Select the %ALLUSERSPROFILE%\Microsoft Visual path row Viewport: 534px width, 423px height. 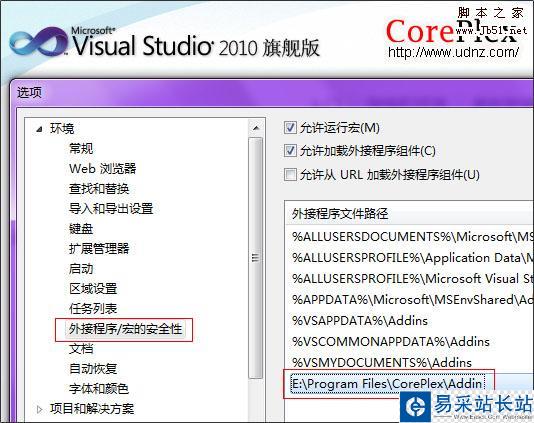[x=409, y=279]
